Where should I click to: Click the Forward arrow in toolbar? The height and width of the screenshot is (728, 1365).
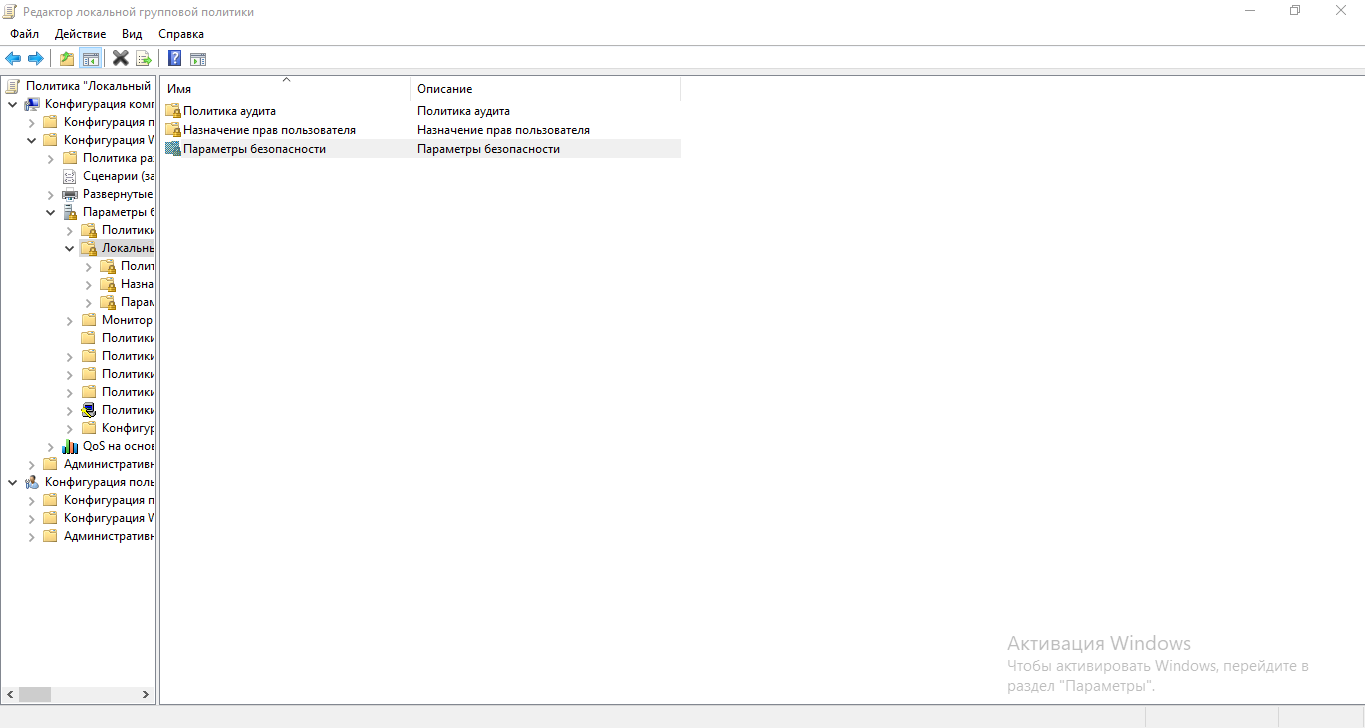point(35,58)
